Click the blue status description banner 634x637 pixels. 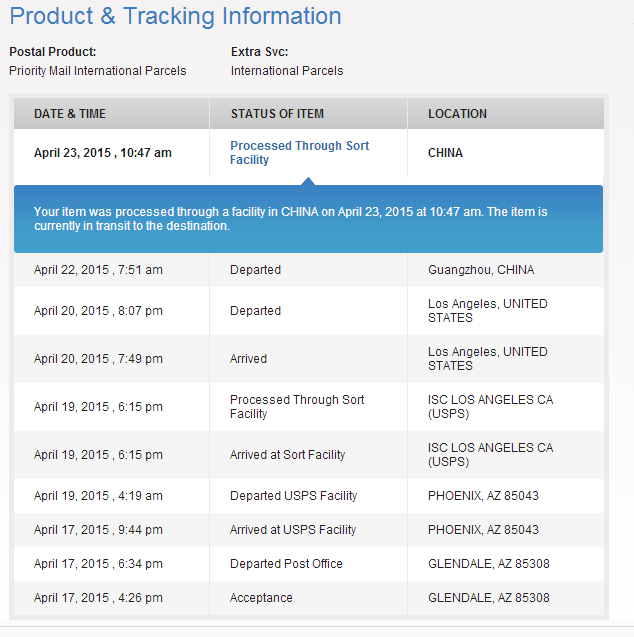[308, 219]
